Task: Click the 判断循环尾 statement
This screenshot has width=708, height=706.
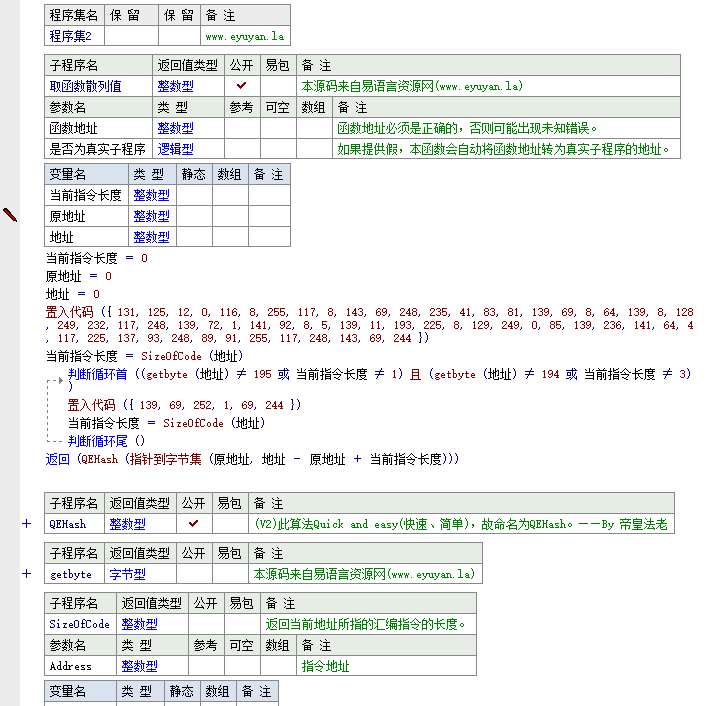Action: coord(98,441)
